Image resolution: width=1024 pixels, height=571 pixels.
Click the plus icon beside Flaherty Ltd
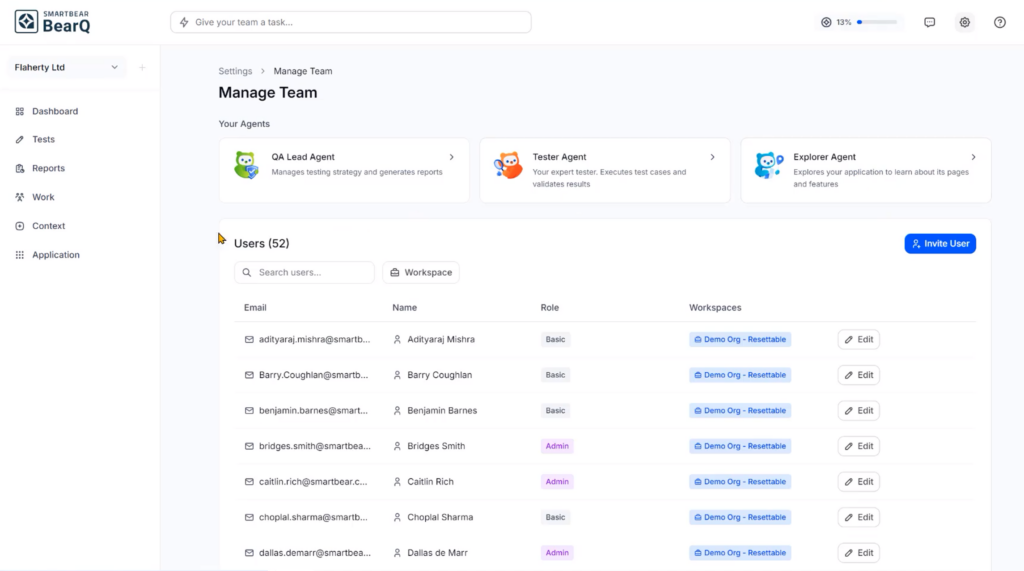click(142, 68)
